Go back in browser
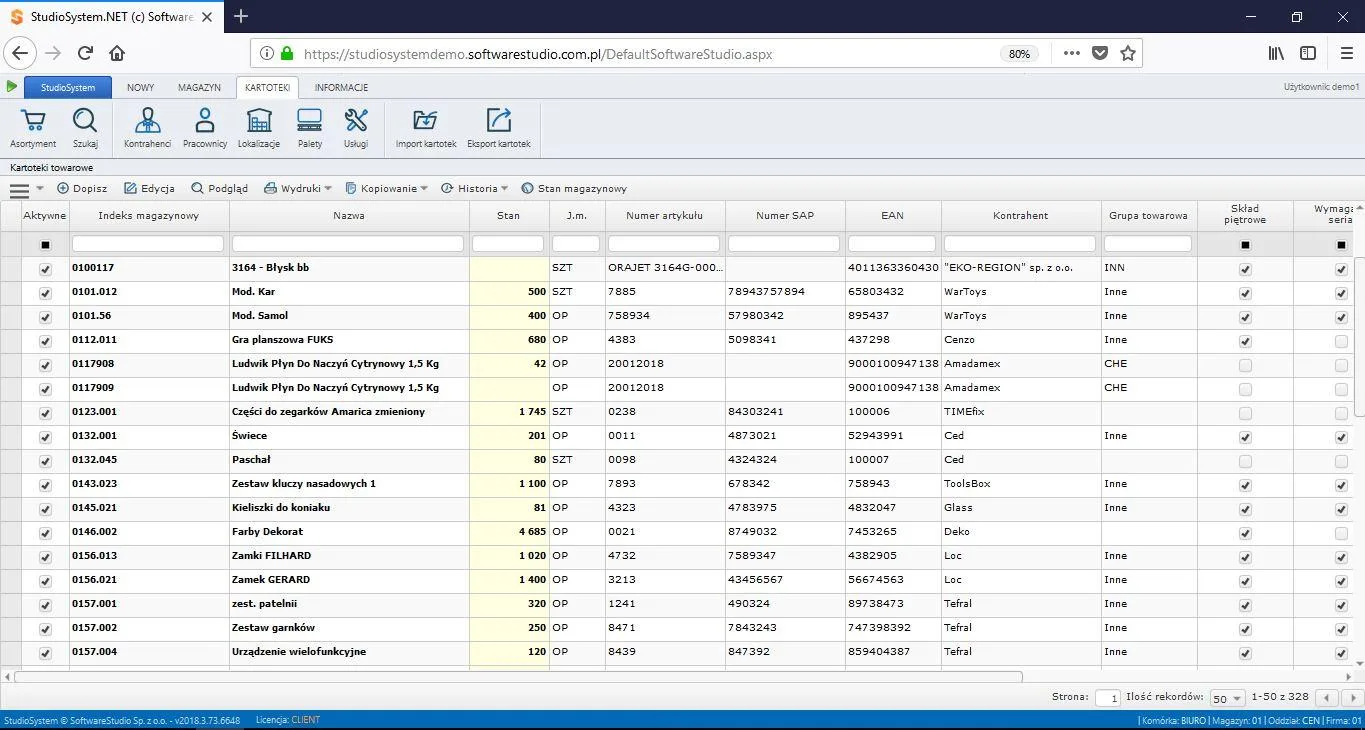Viewport: 1365px width, 730px height. (x=20, y=54)
